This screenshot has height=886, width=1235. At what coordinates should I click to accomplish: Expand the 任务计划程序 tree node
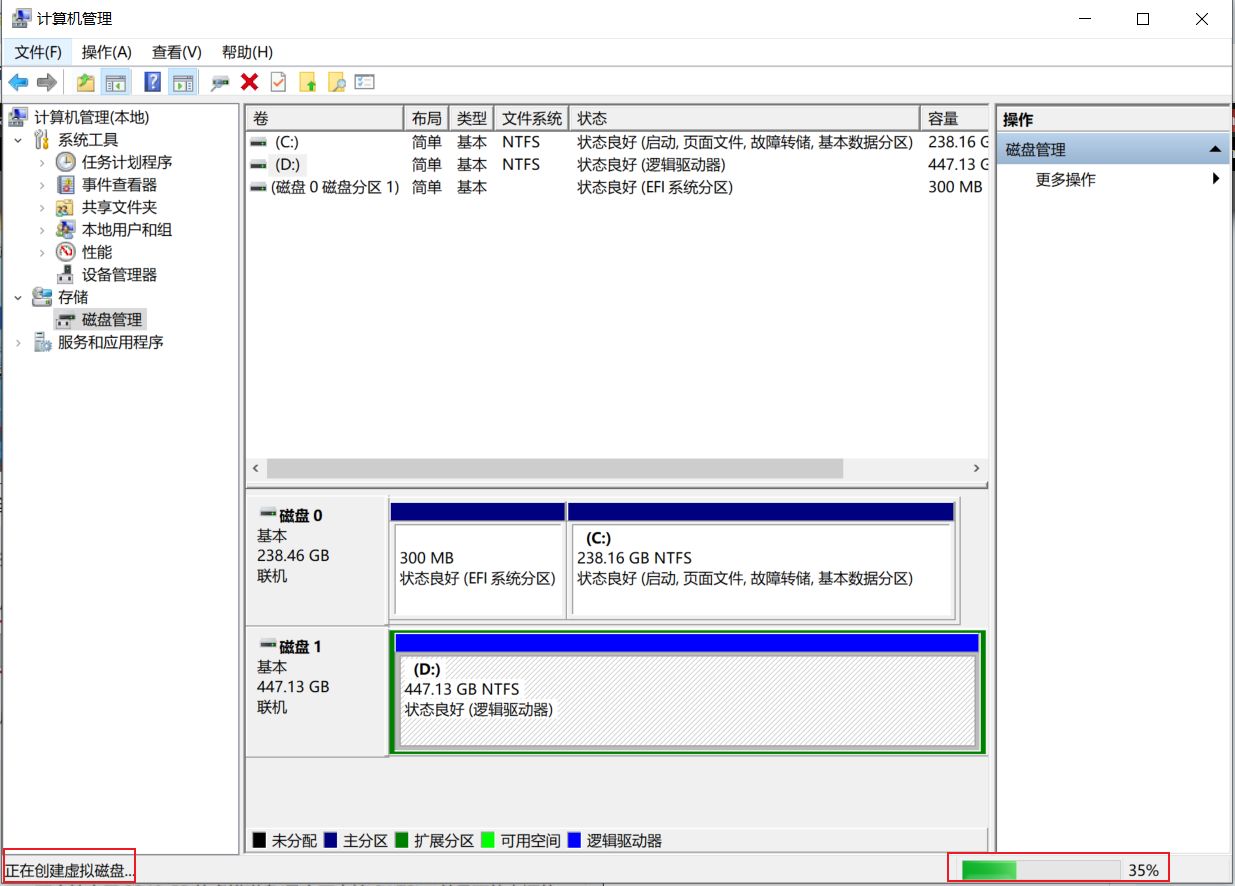42,162
